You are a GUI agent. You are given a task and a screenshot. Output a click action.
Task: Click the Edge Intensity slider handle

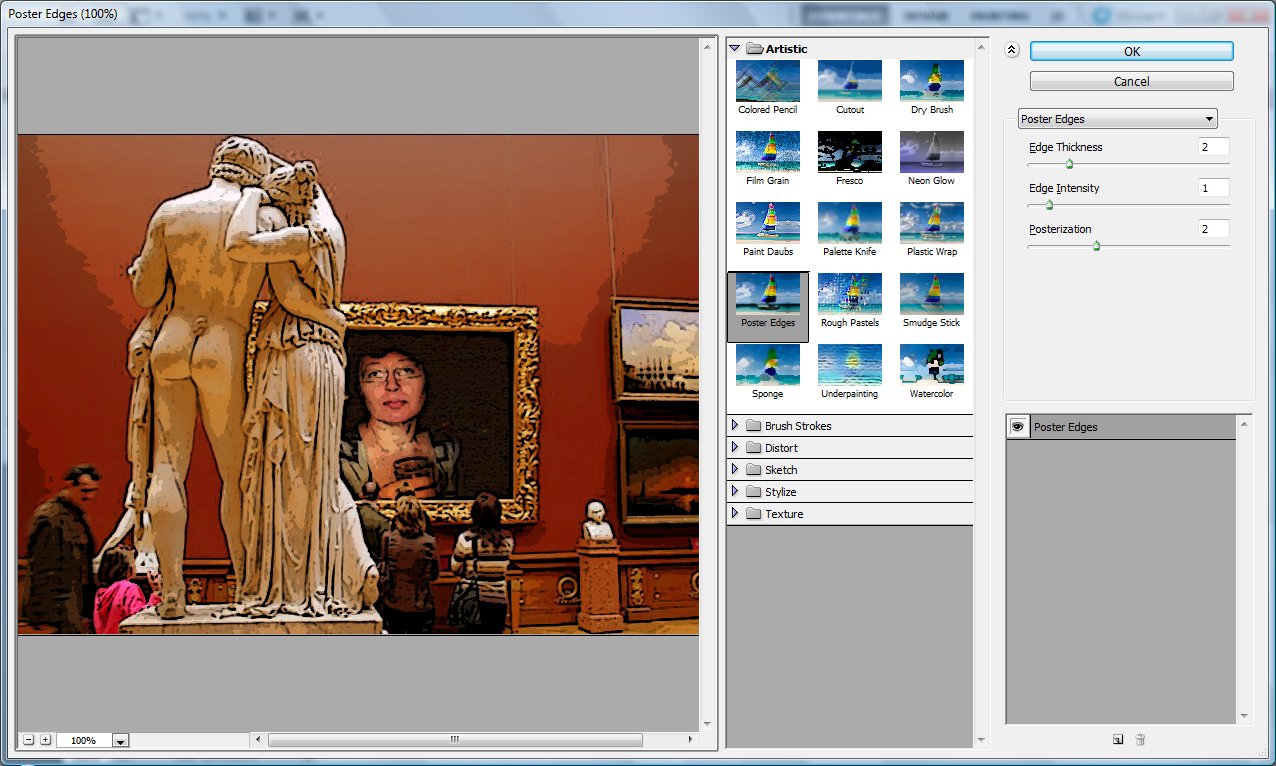pyautogui.click(x=1049, y=205)
